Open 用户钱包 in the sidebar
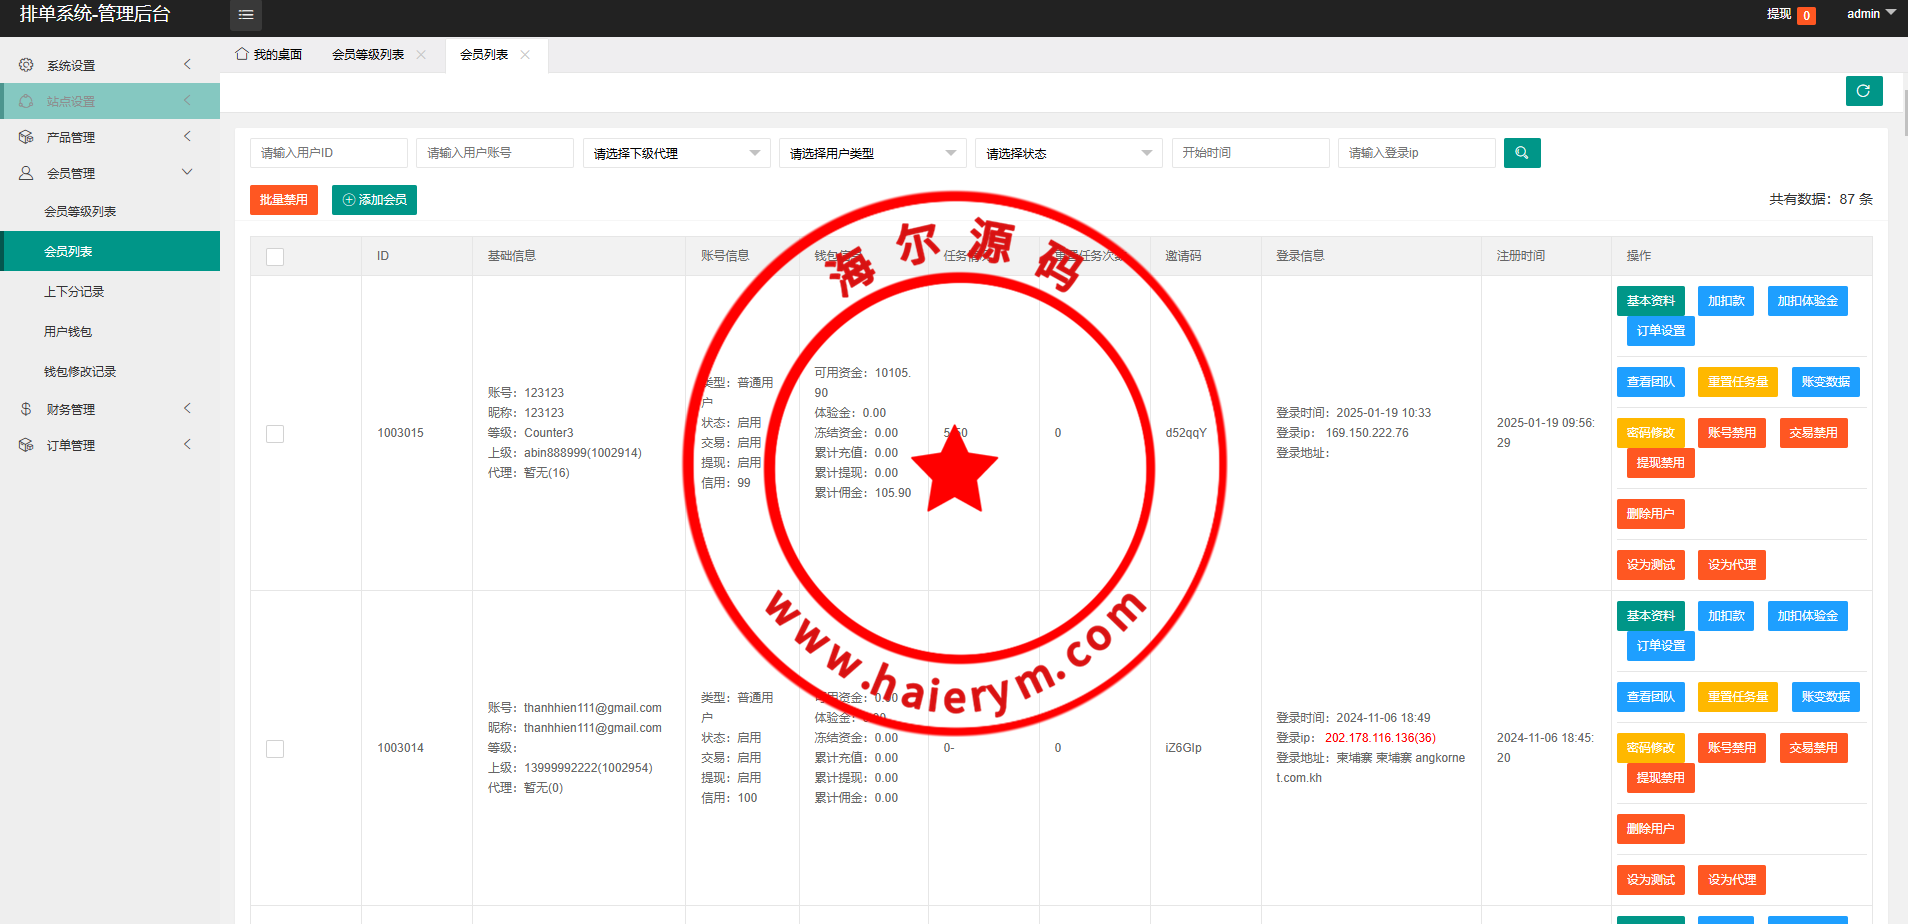 68,332
